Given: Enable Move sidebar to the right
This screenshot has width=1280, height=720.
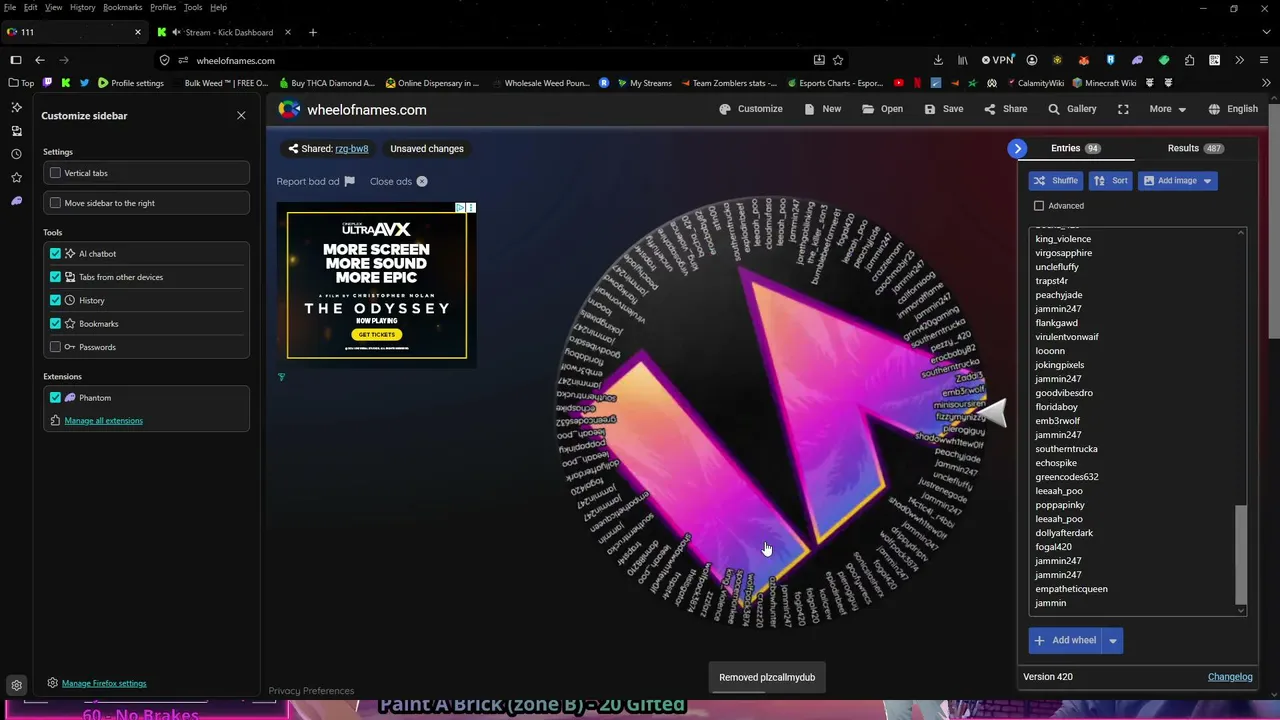Looking at the screenshot, I should pyautogui.click(x=55, y=203).
